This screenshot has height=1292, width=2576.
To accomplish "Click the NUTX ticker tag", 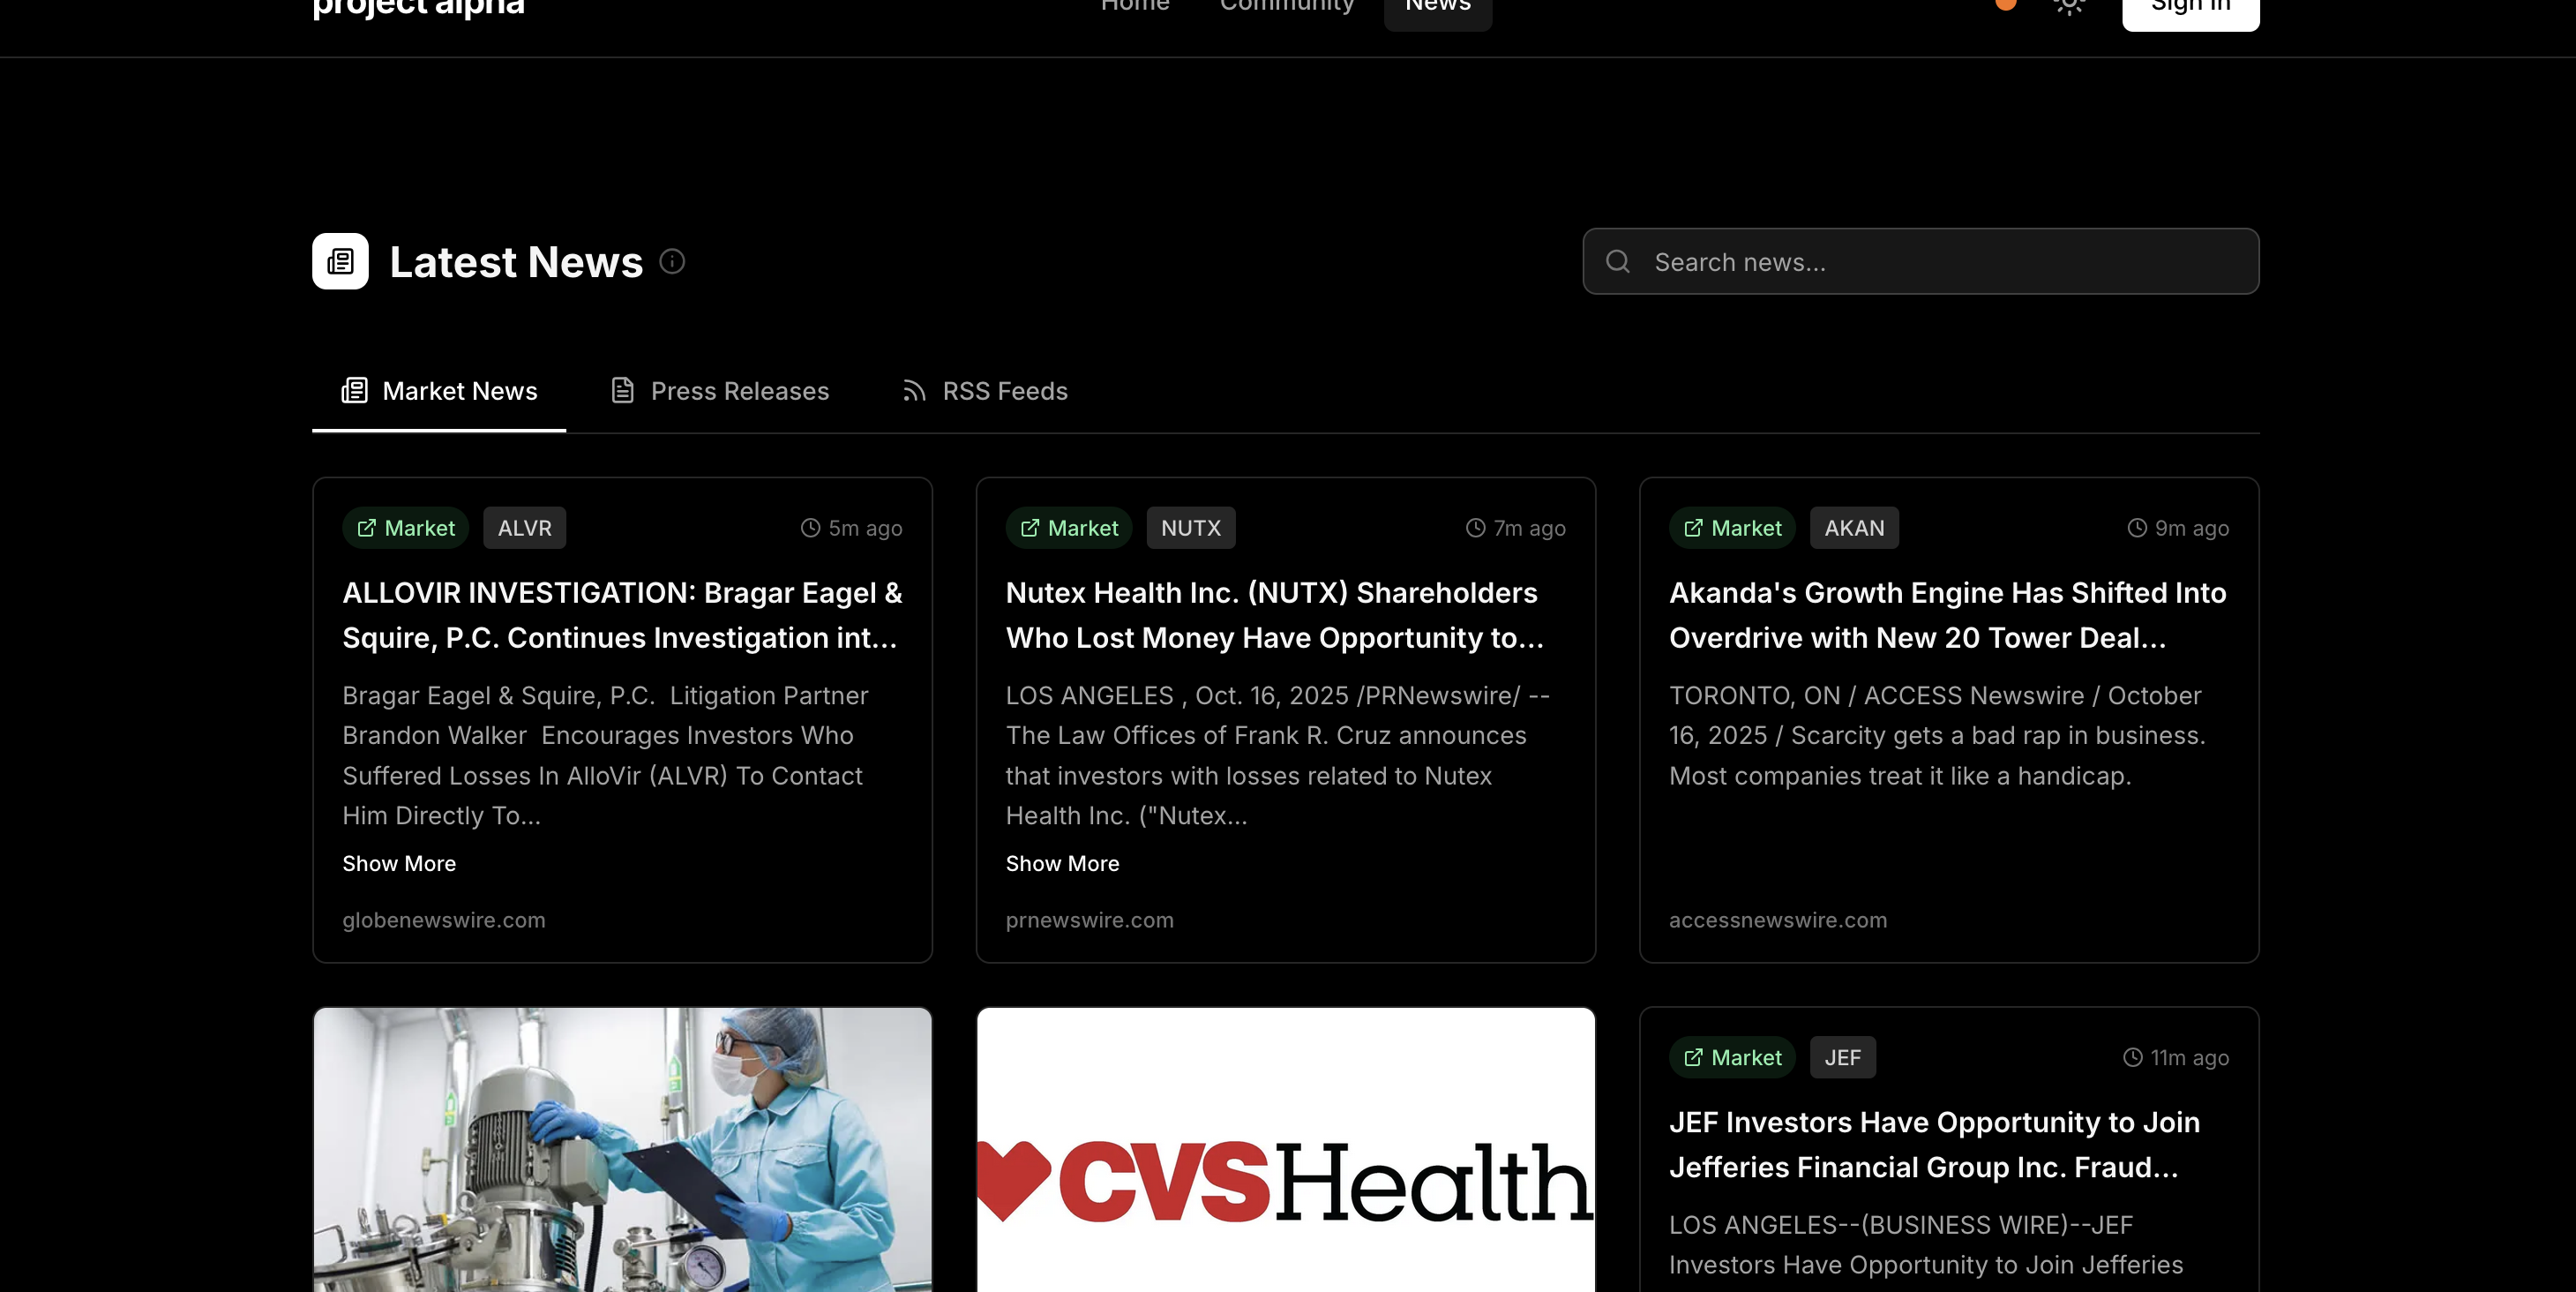I will (1190, 528).
